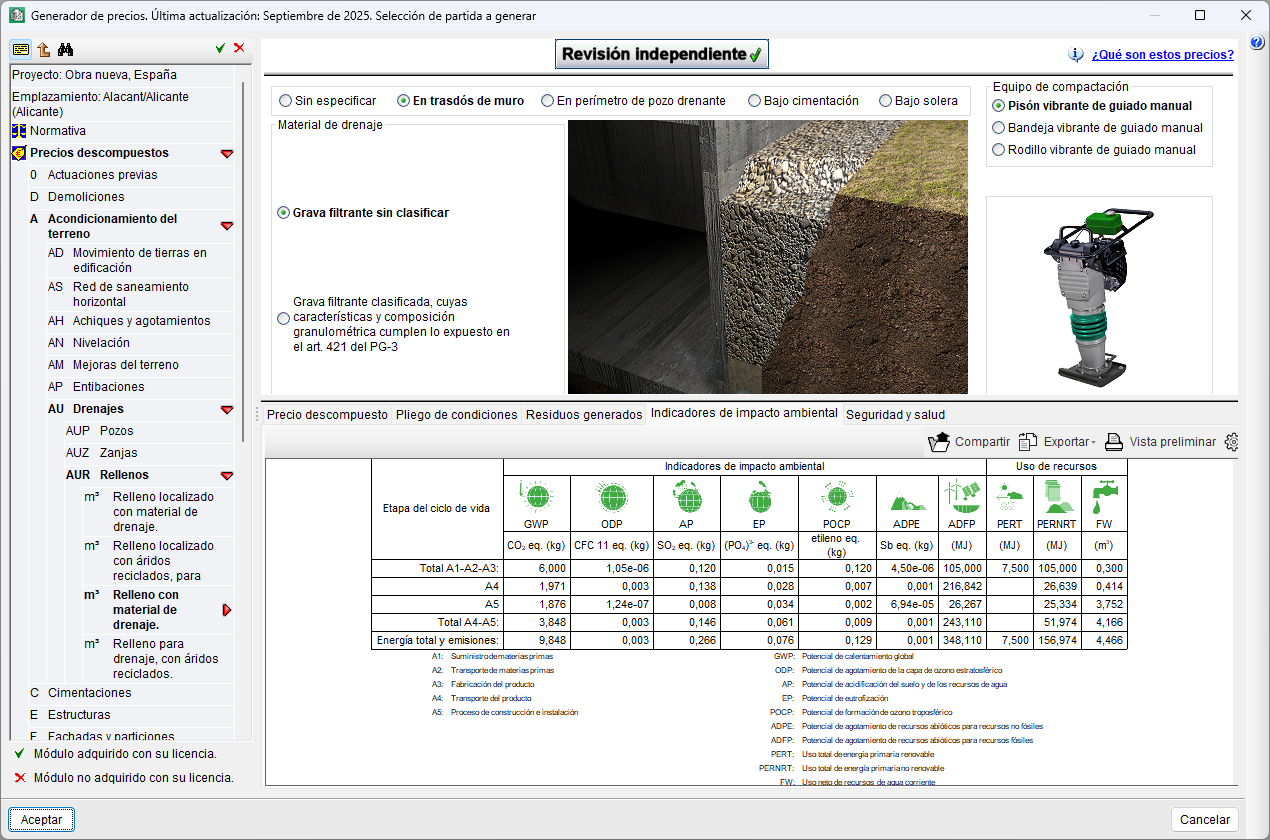Open '¿Qué son estos precios?' link

pos(1162,55)
